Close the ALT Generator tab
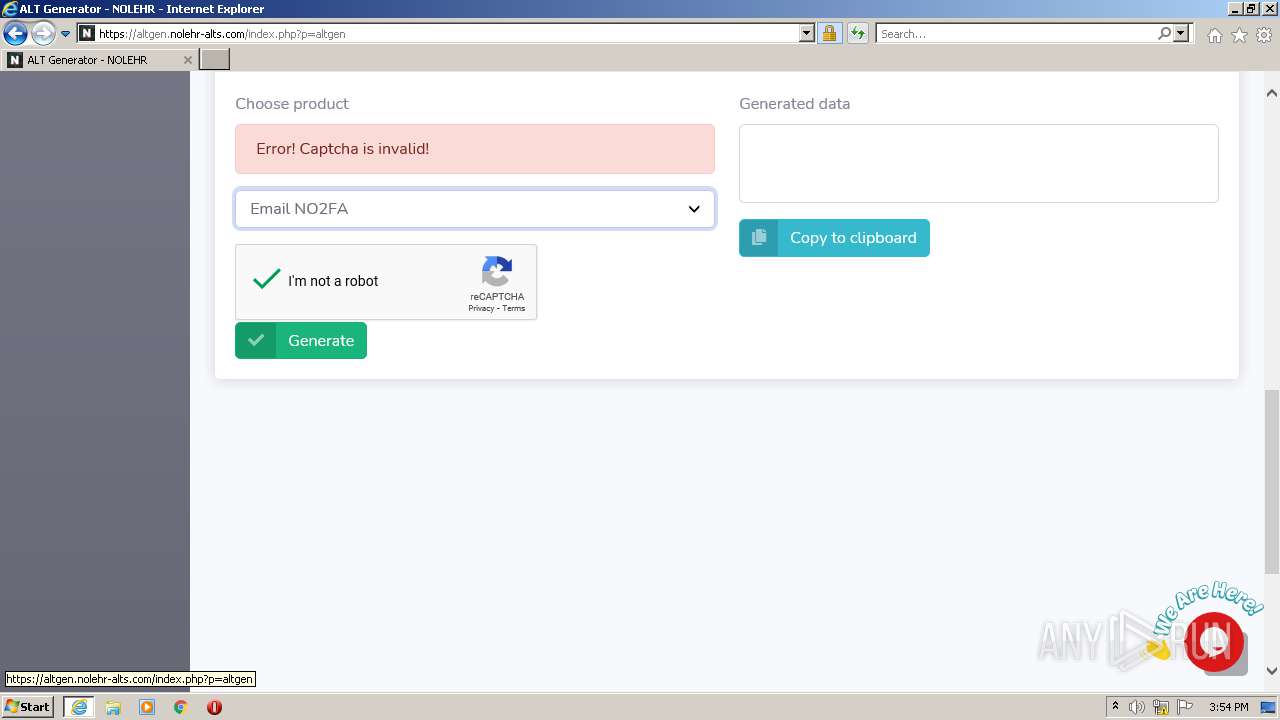 click(x=187, y=60)
